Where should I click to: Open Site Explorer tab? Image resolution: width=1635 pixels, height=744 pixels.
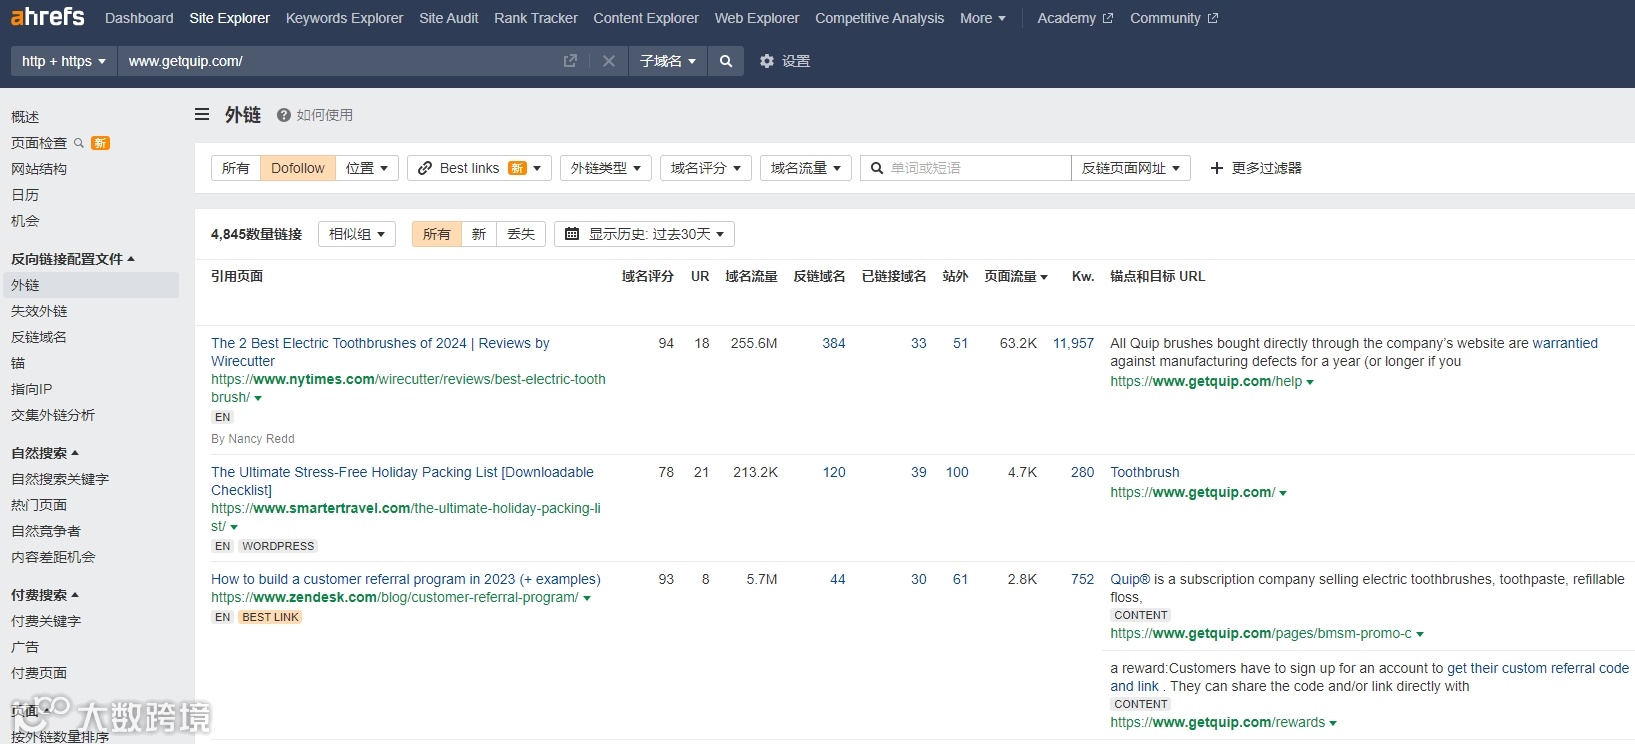230,18
